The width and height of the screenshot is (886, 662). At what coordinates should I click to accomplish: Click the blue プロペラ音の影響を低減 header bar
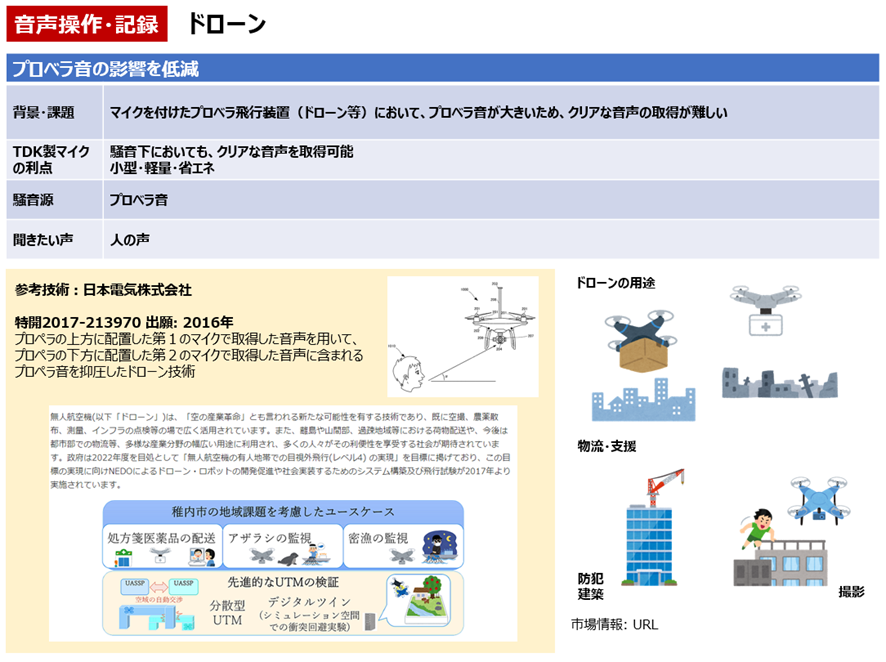point(443,68)
